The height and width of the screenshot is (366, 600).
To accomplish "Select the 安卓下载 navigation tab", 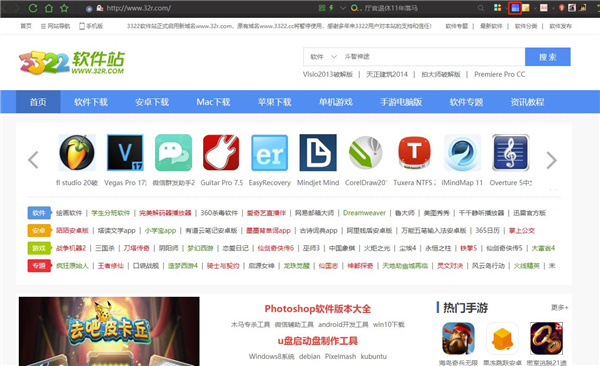I will (152, 102).
